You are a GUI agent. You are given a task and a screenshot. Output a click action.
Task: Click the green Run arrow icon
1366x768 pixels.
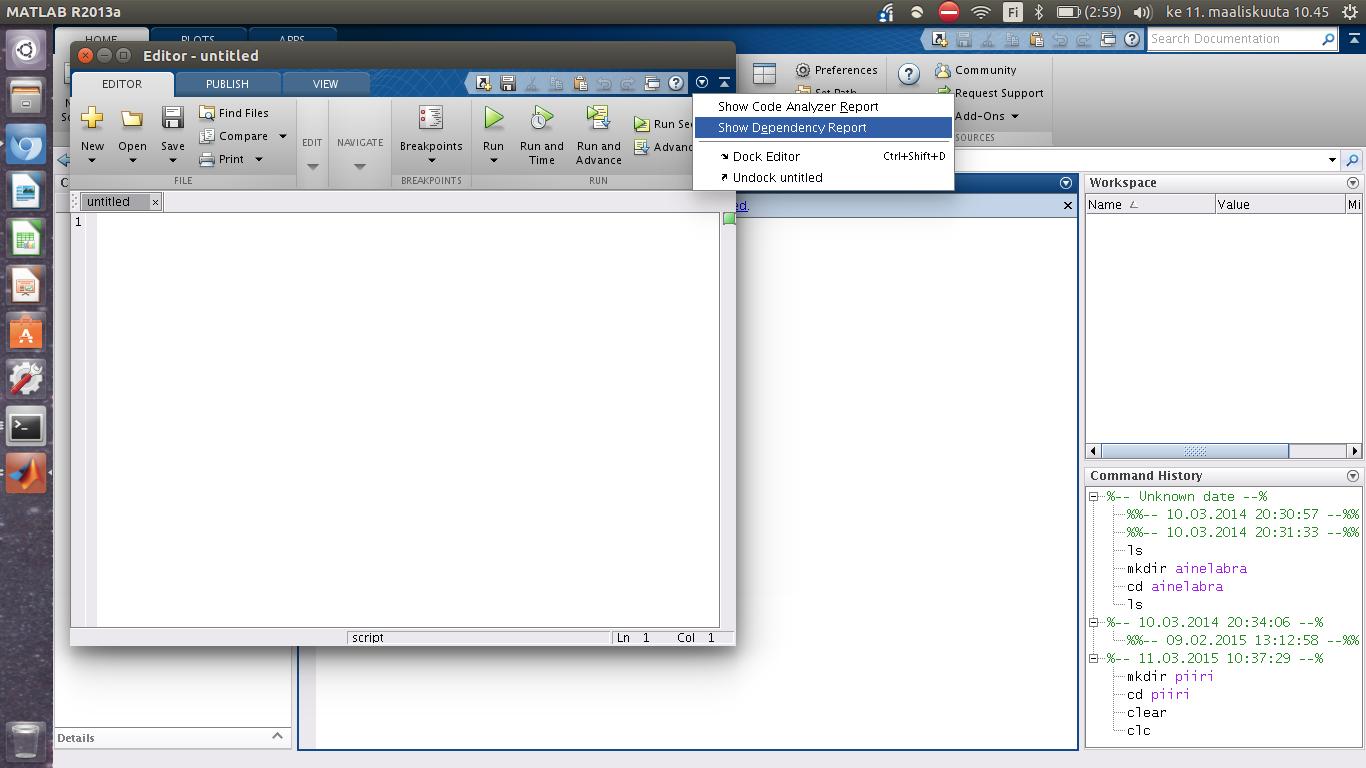[x=493, y=118]
